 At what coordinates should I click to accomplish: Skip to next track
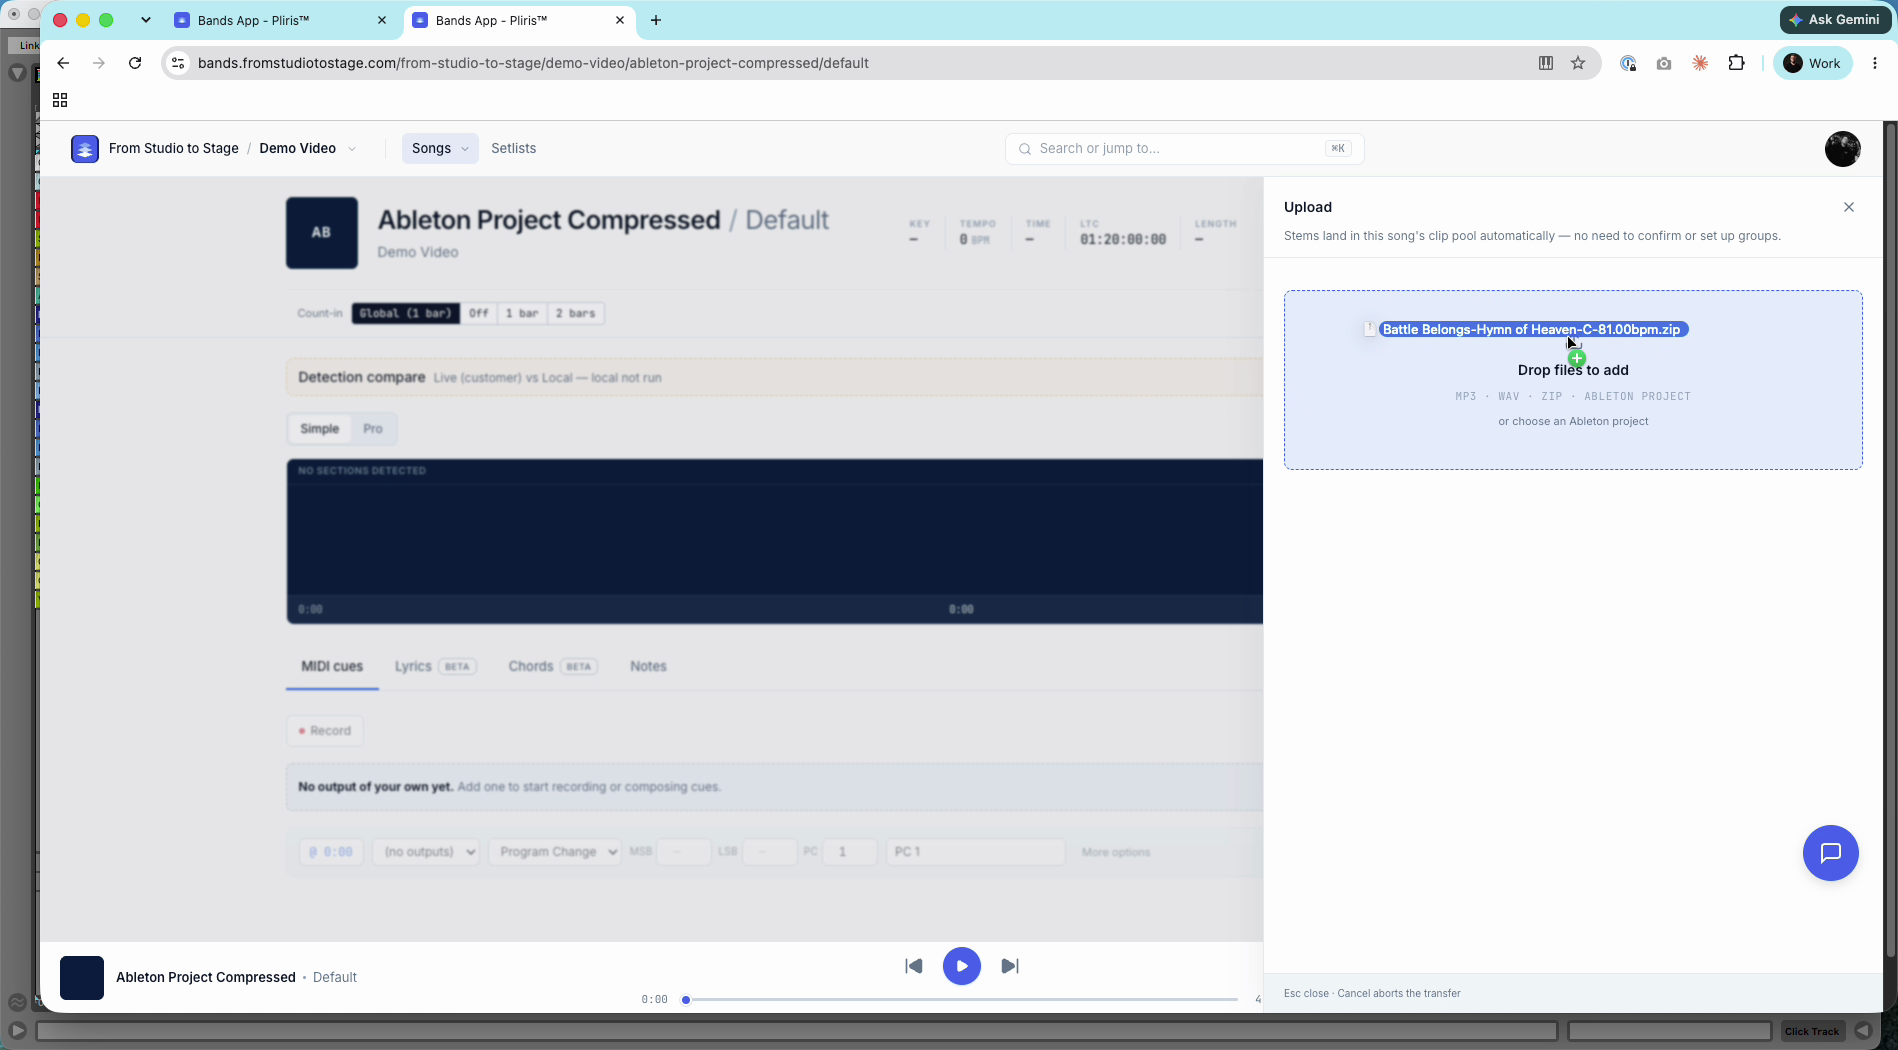pos(1010,966)
